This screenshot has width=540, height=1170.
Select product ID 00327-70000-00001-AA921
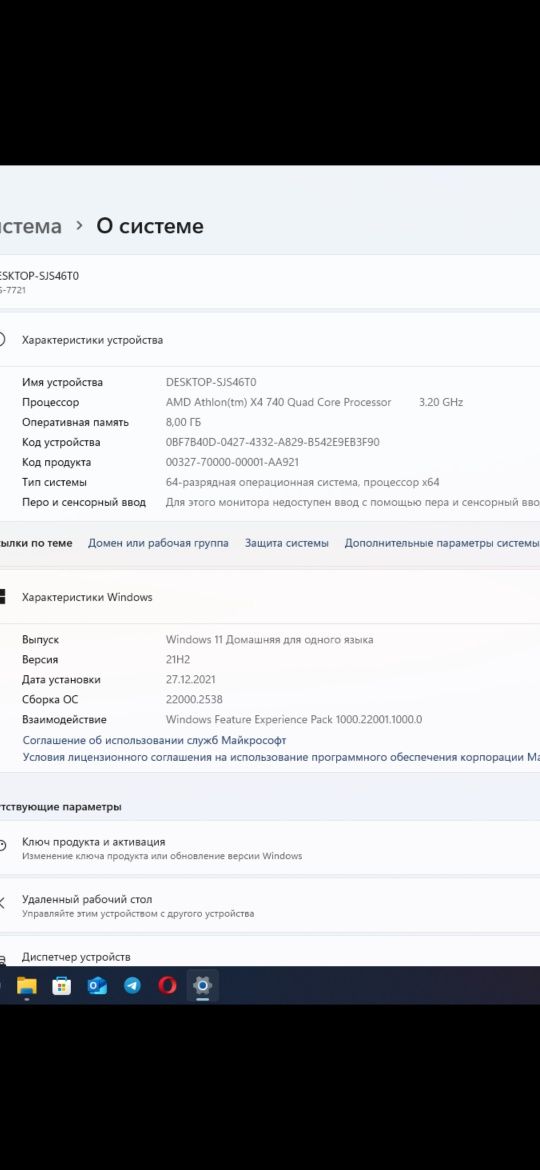(233, 463)
